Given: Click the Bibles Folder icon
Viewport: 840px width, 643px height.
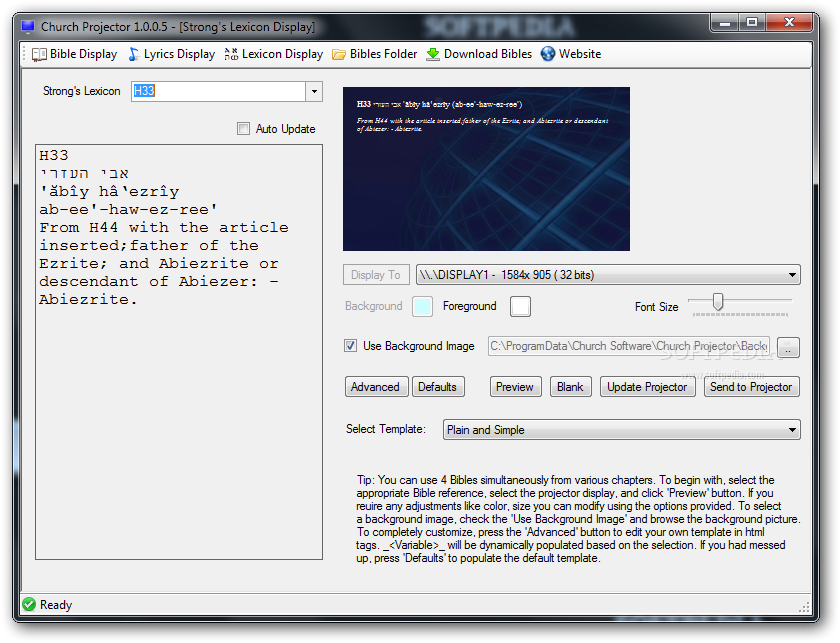Looking at the screenshot, I should click(339, 54).
